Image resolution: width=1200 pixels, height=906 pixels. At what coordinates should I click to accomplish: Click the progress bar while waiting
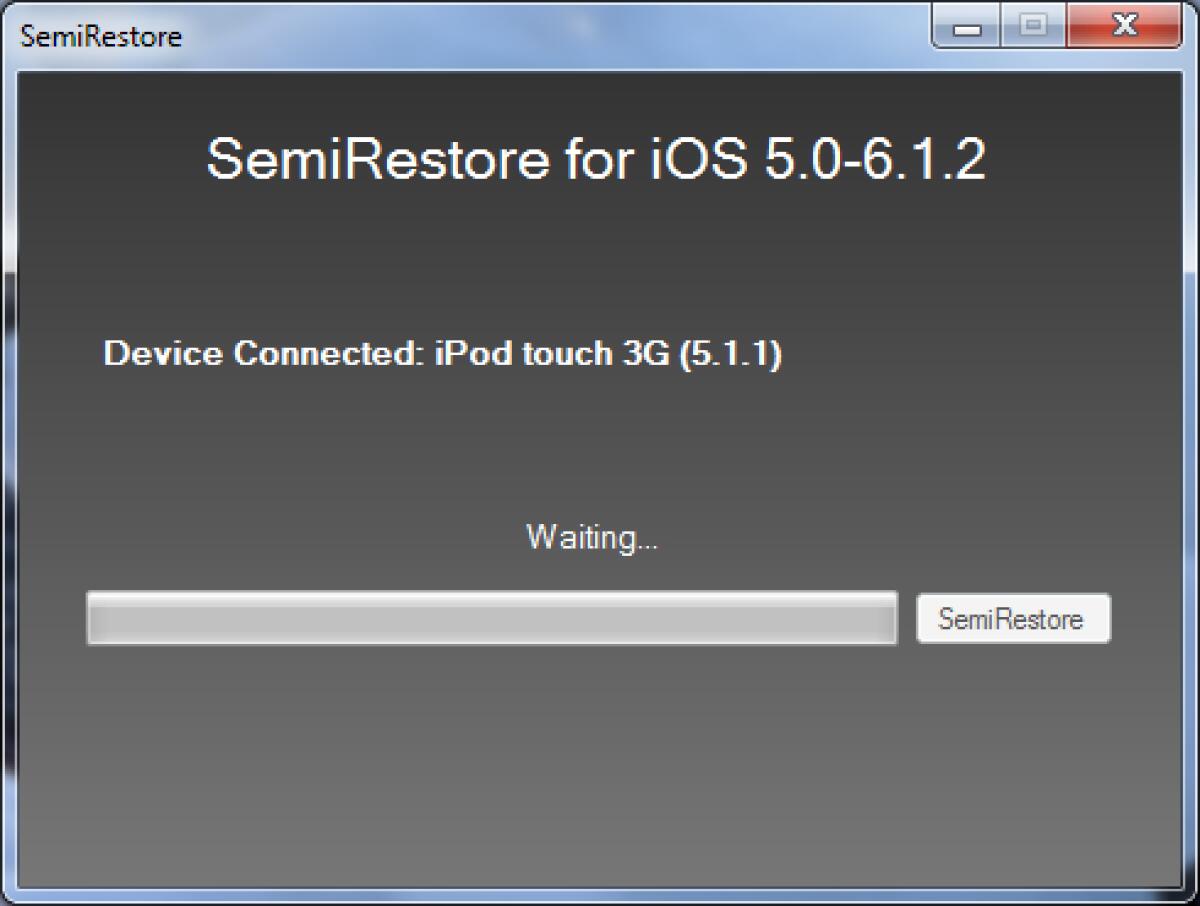click(493, 618)
